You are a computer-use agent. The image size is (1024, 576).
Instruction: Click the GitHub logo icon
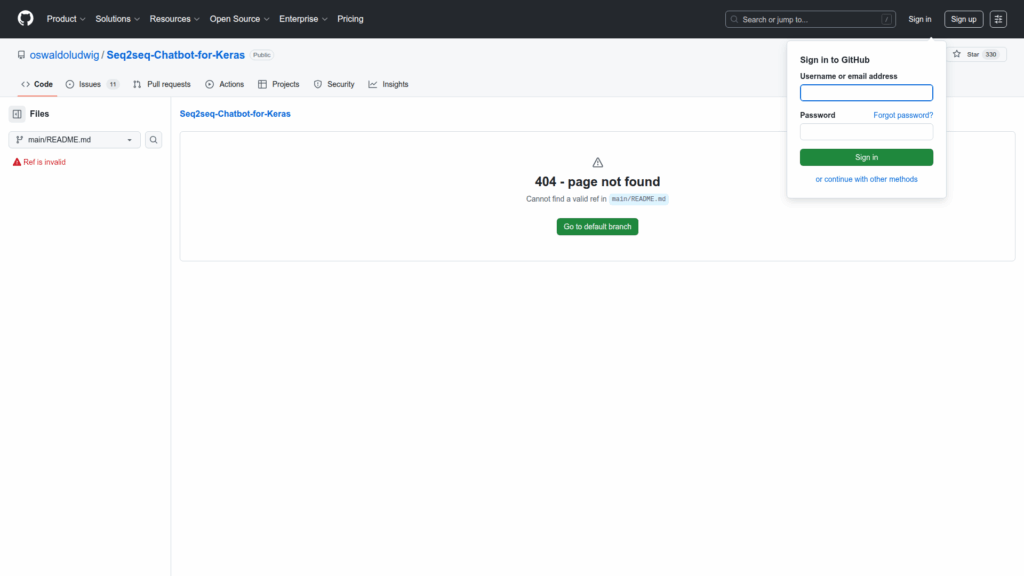[25, 19]
